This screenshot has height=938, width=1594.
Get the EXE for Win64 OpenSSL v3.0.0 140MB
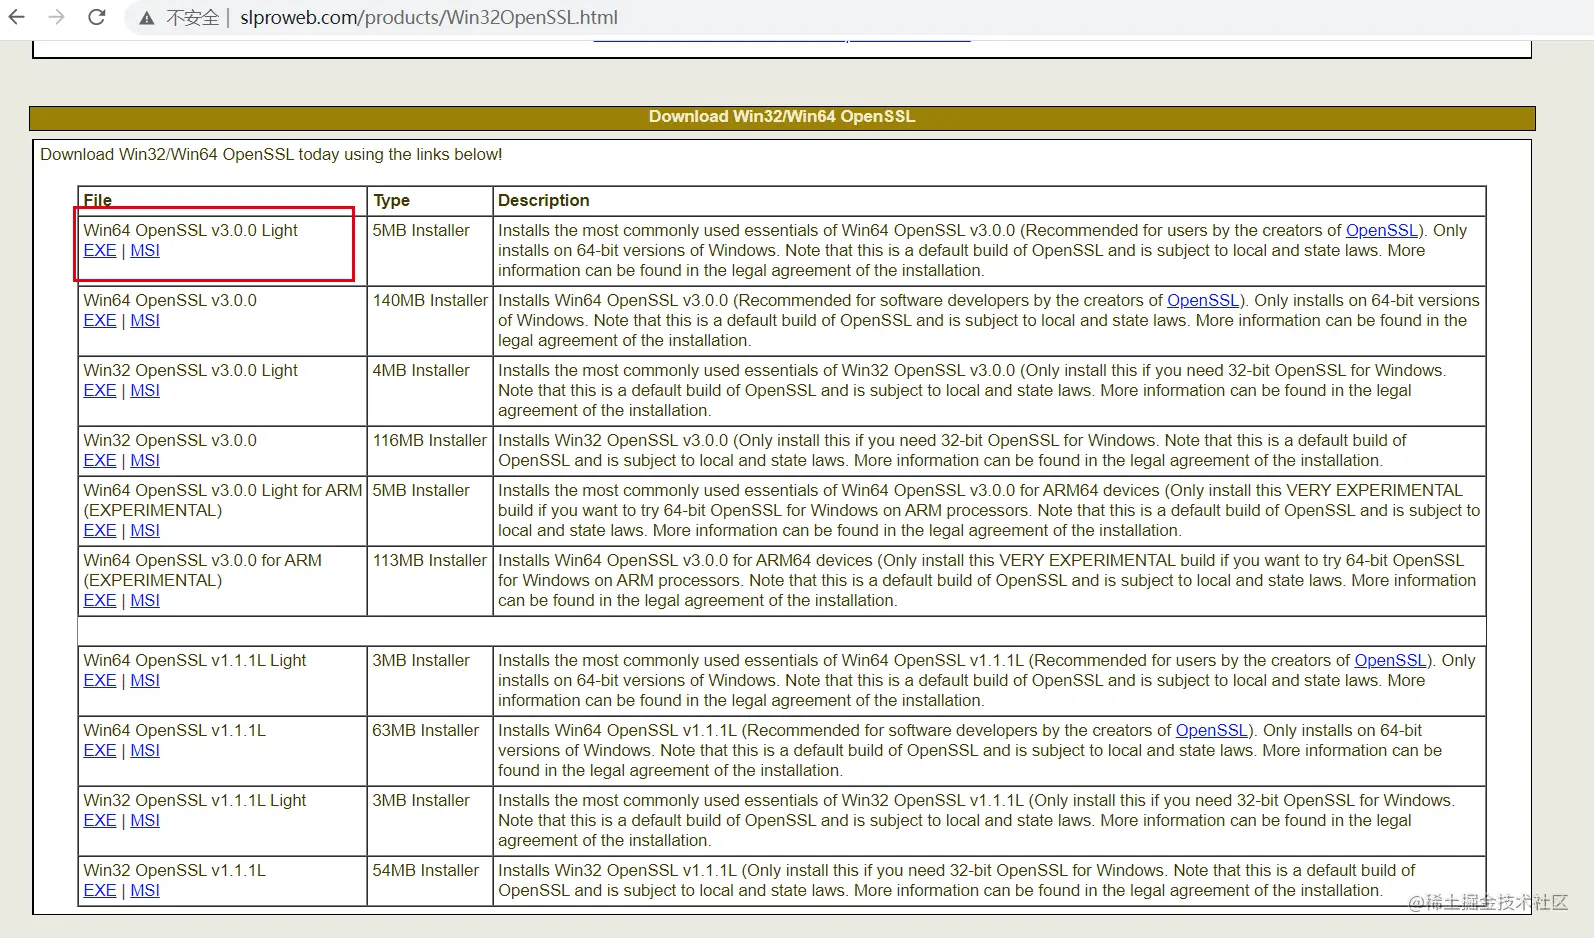tap(100, 320)
